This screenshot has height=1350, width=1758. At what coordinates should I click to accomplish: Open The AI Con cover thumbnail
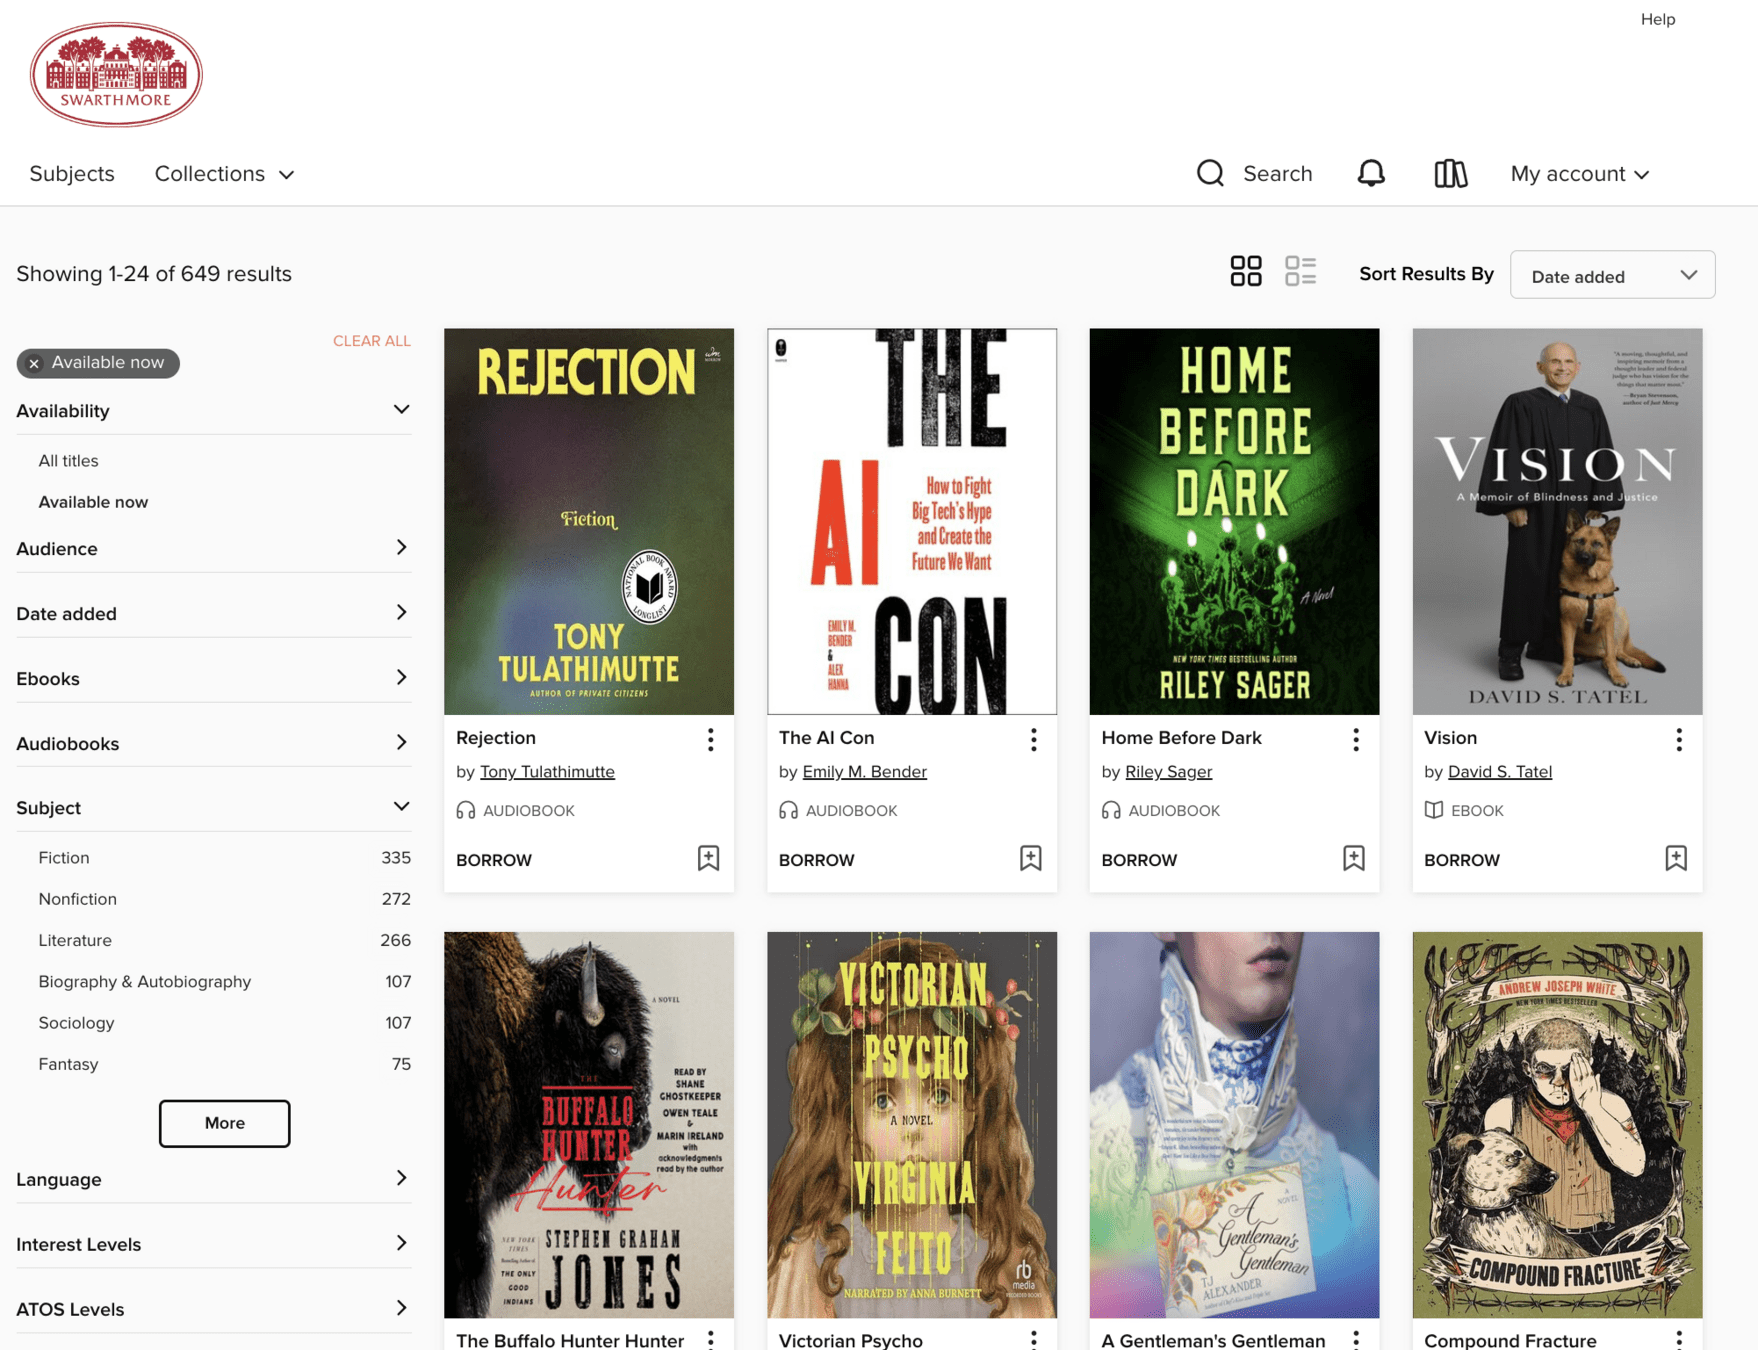[912, 521]
